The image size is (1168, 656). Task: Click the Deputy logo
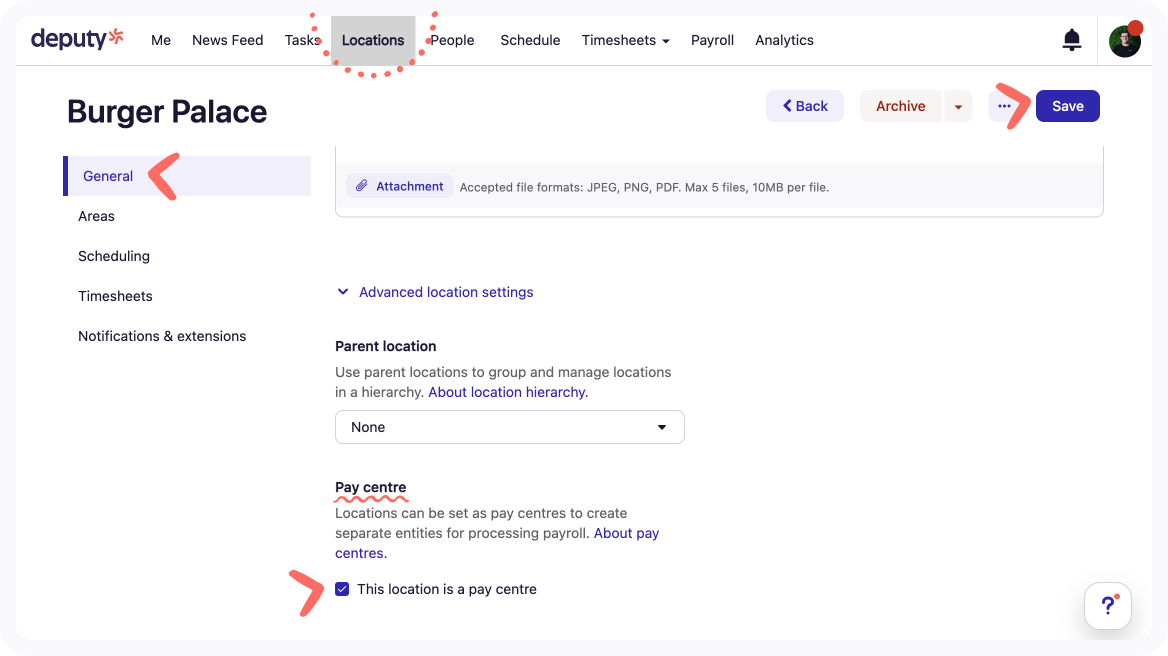(77, 39)
